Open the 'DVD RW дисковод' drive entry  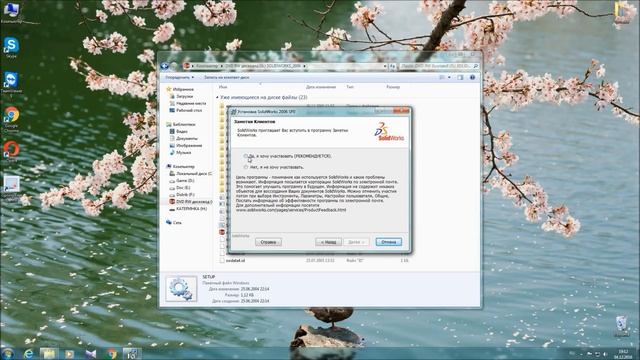[191, 202]
